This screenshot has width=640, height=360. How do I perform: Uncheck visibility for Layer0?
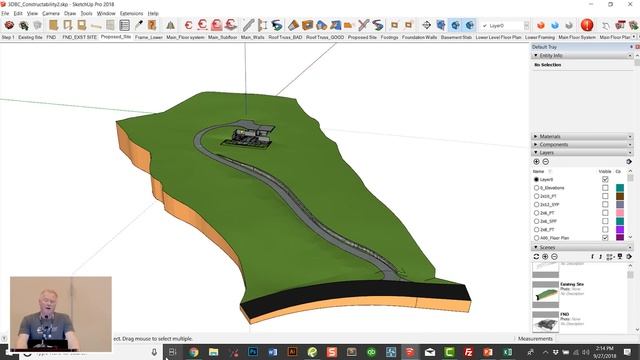605,179
